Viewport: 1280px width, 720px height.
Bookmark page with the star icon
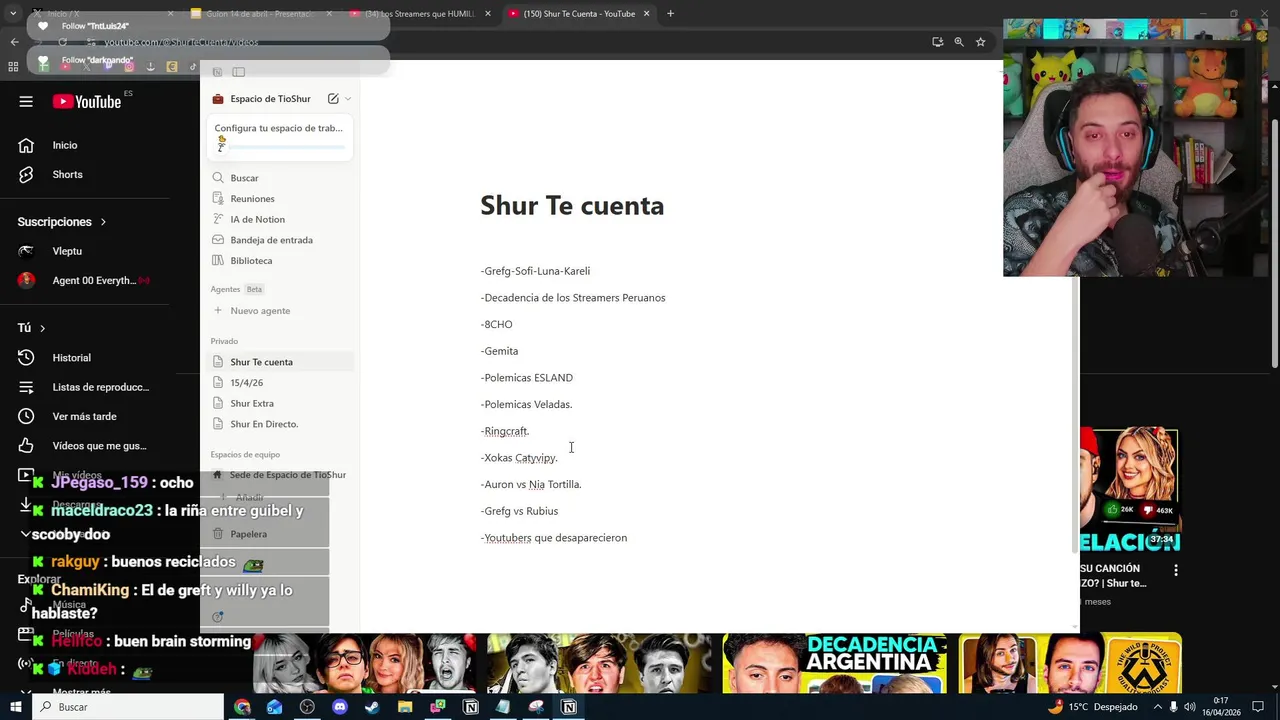981,42
